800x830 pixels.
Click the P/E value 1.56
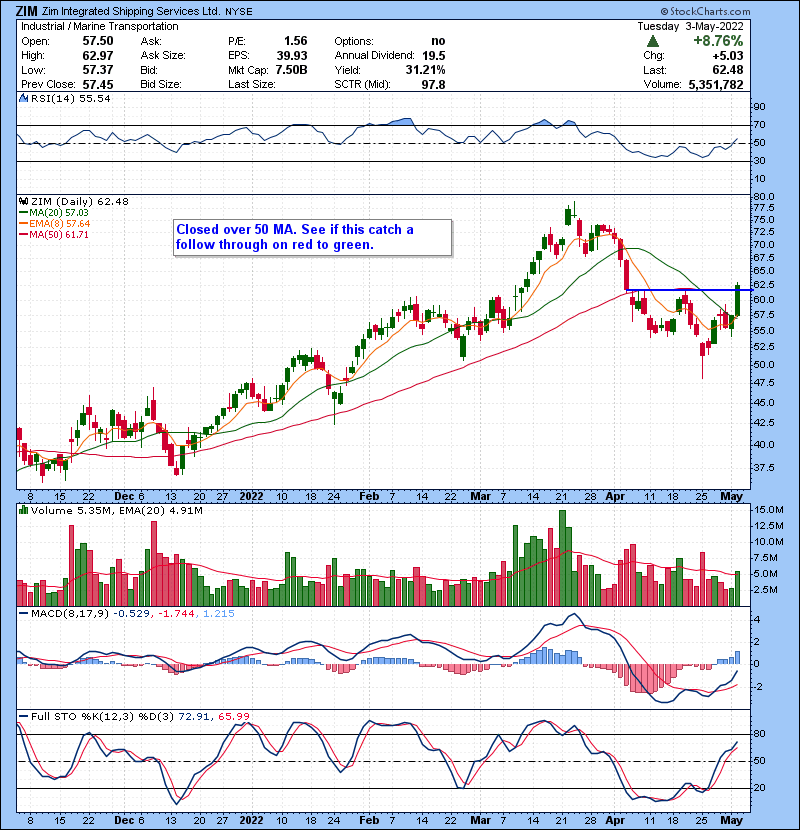click(x=295, y=41)
